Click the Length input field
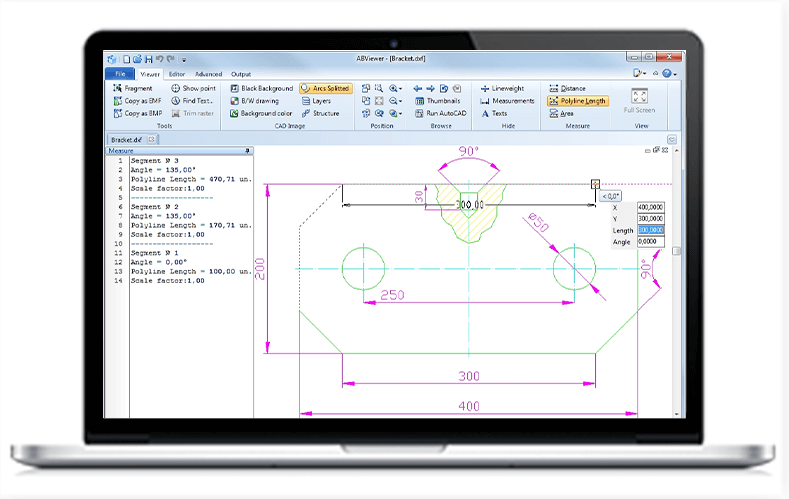789x499 pixels. (x=650, y=230)
